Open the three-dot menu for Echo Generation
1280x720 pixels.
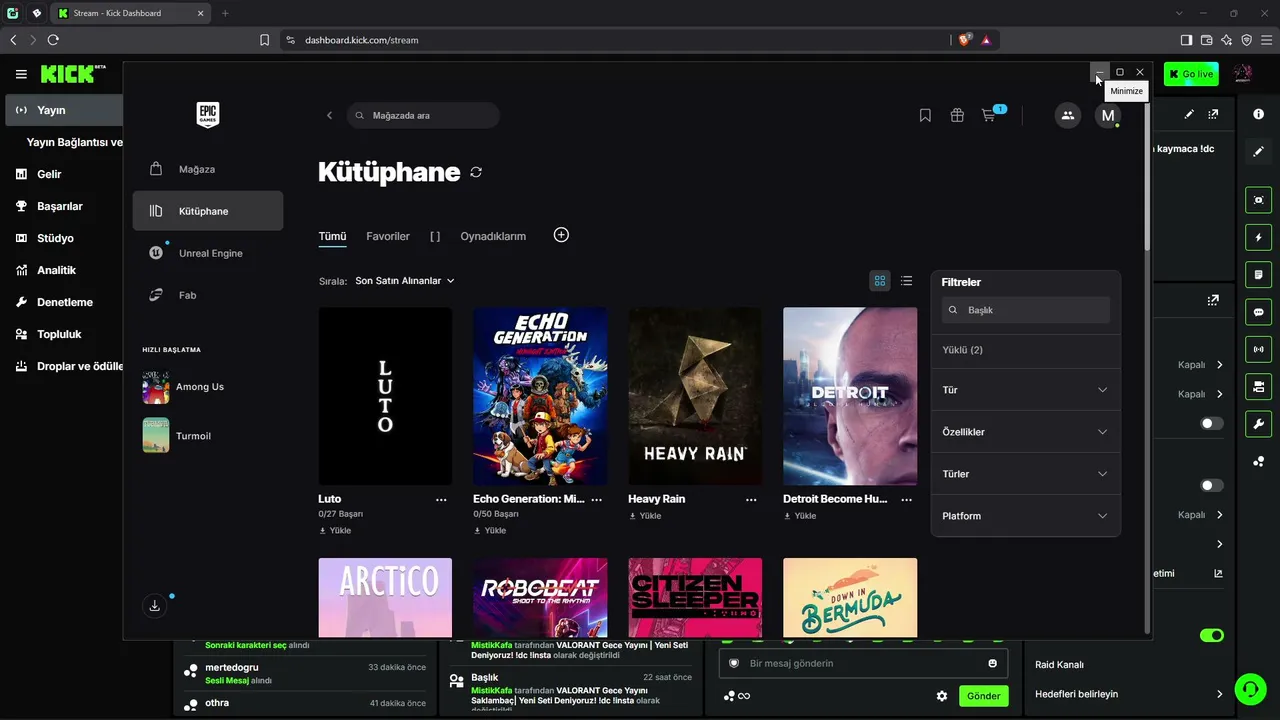click(597, 499)
